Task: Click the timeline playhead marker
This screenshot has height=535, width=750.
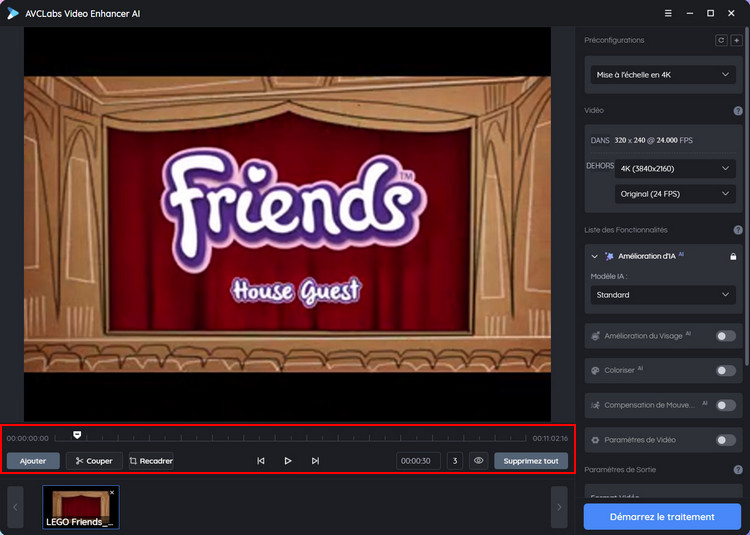Action: click(x=77, y=435)
